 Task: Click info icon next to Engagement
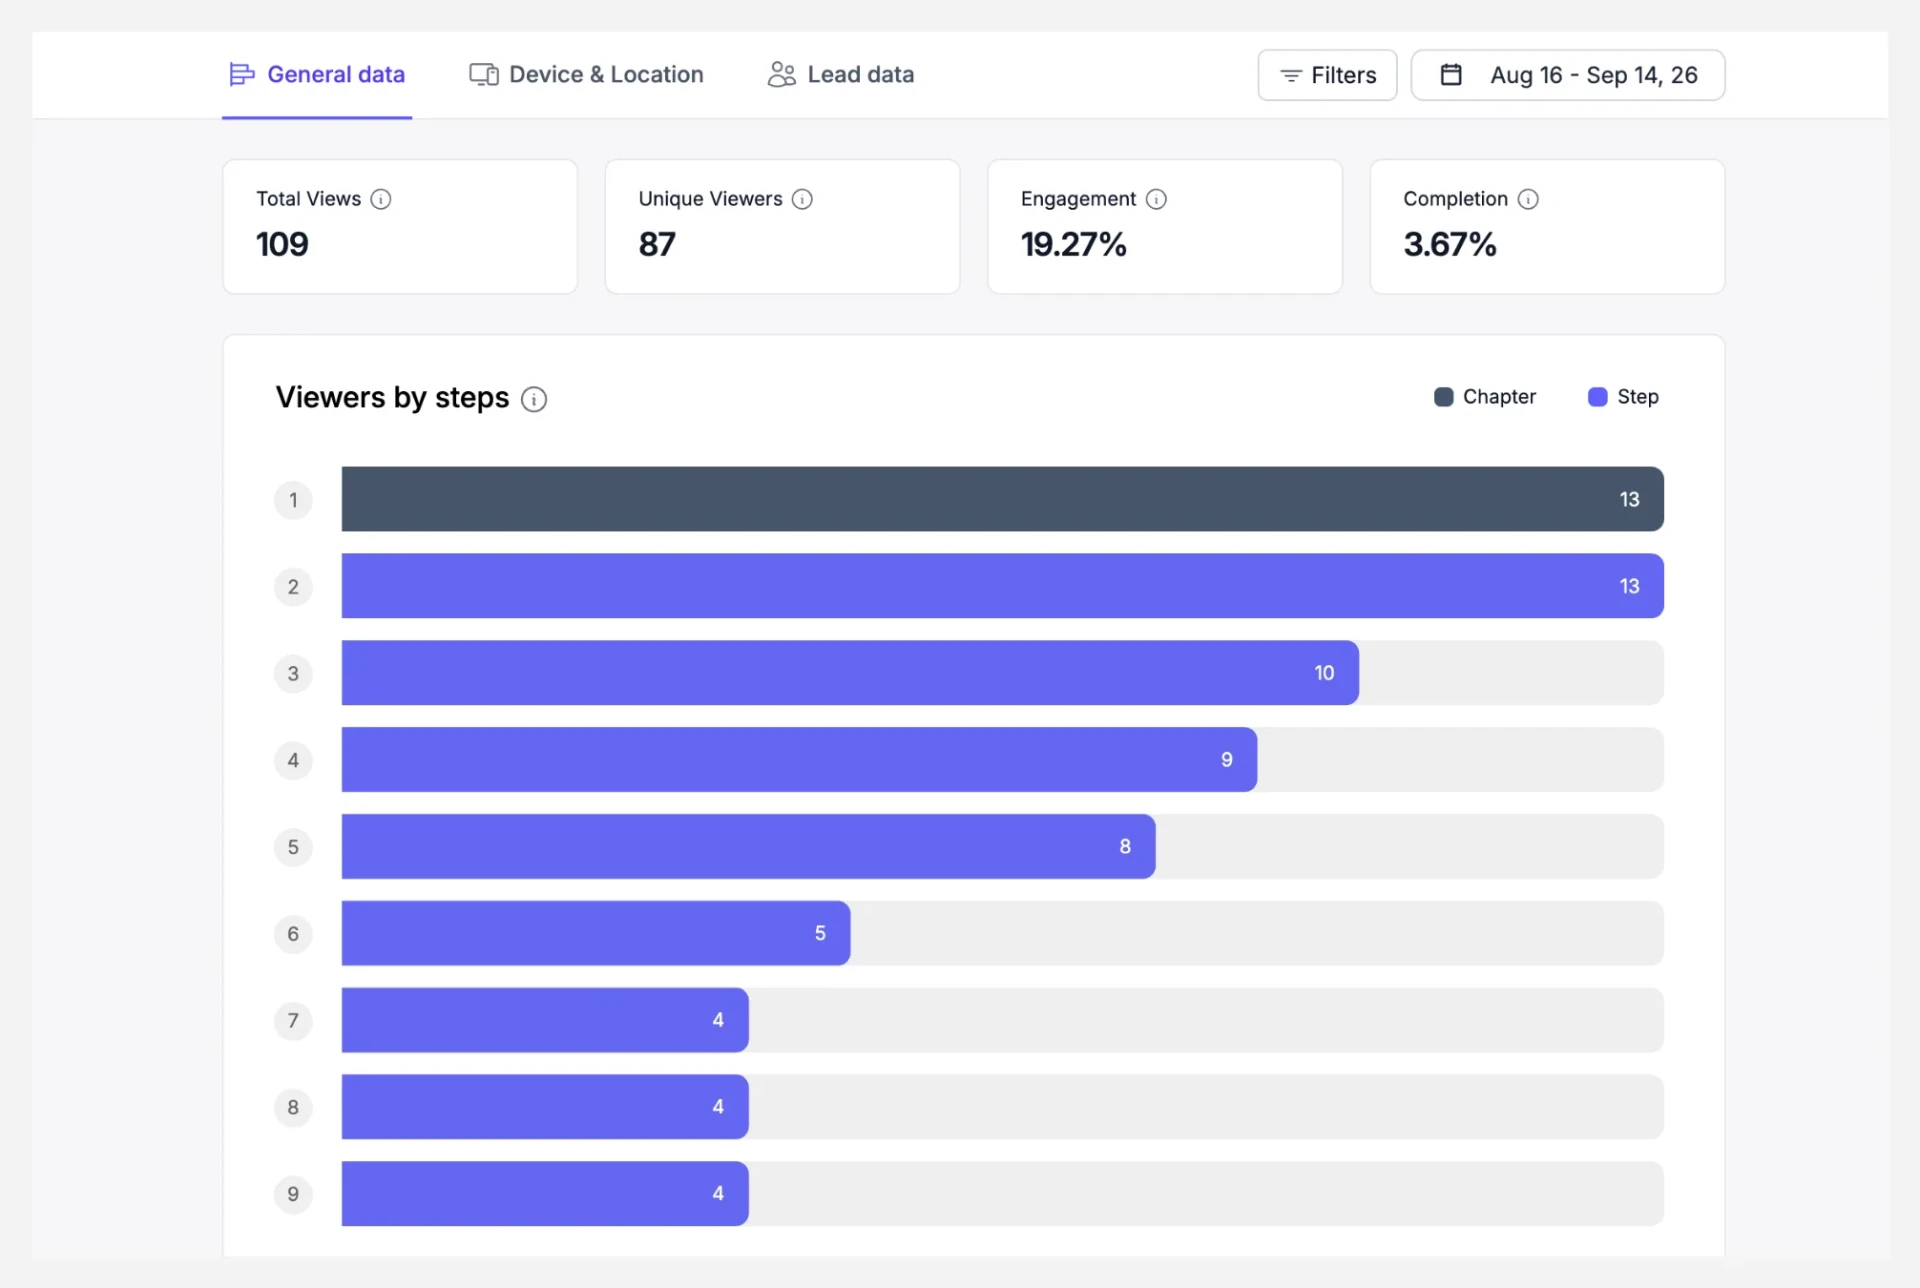1156,199
